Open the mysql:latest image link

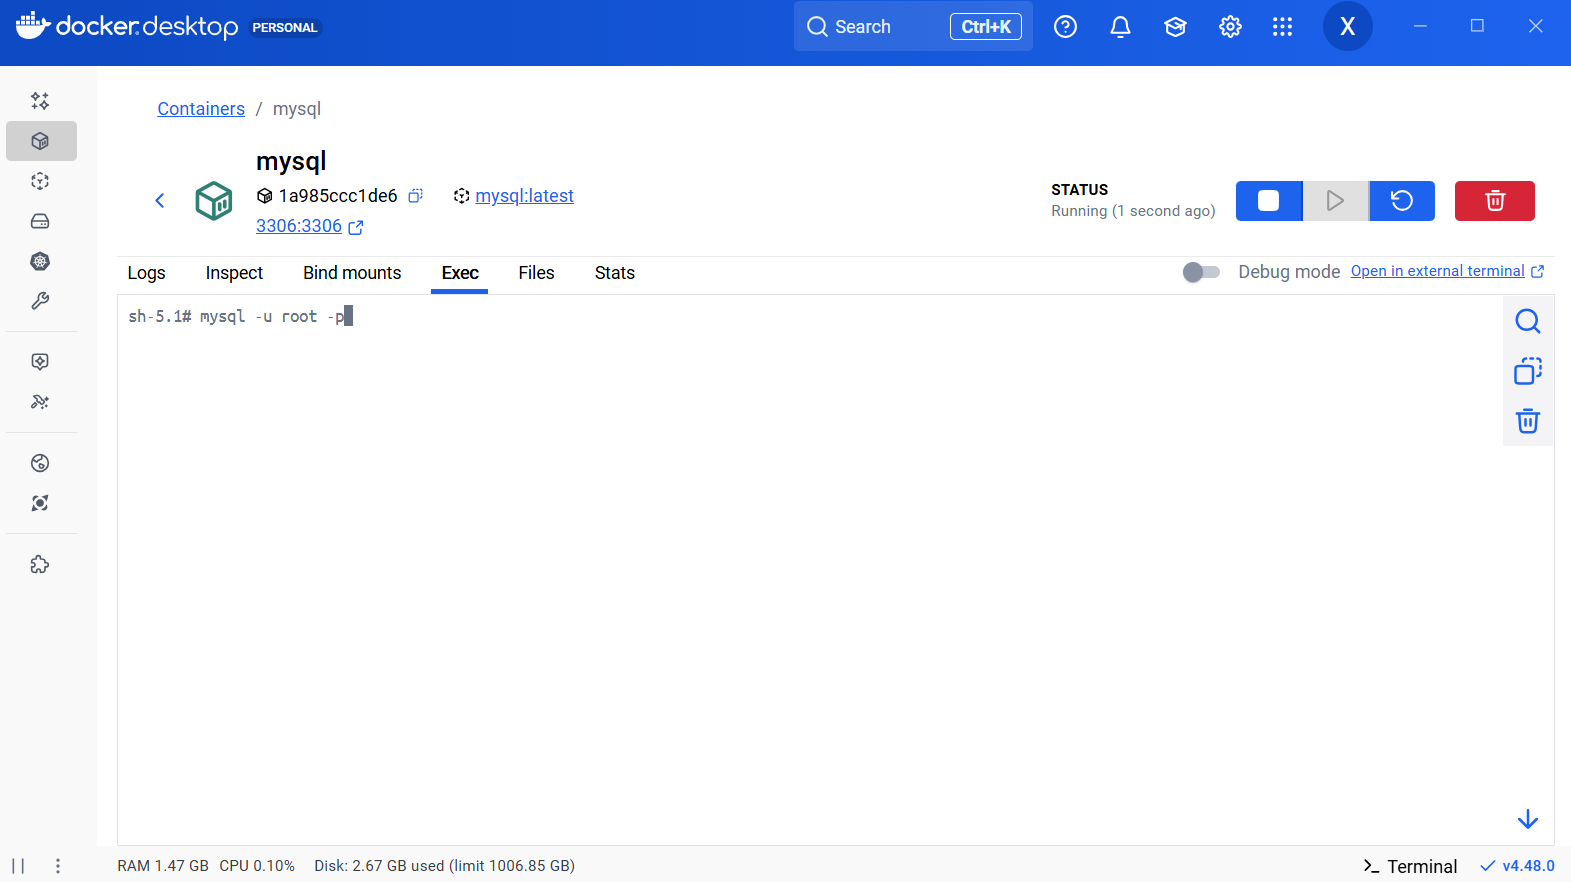(x=524, y=196)
